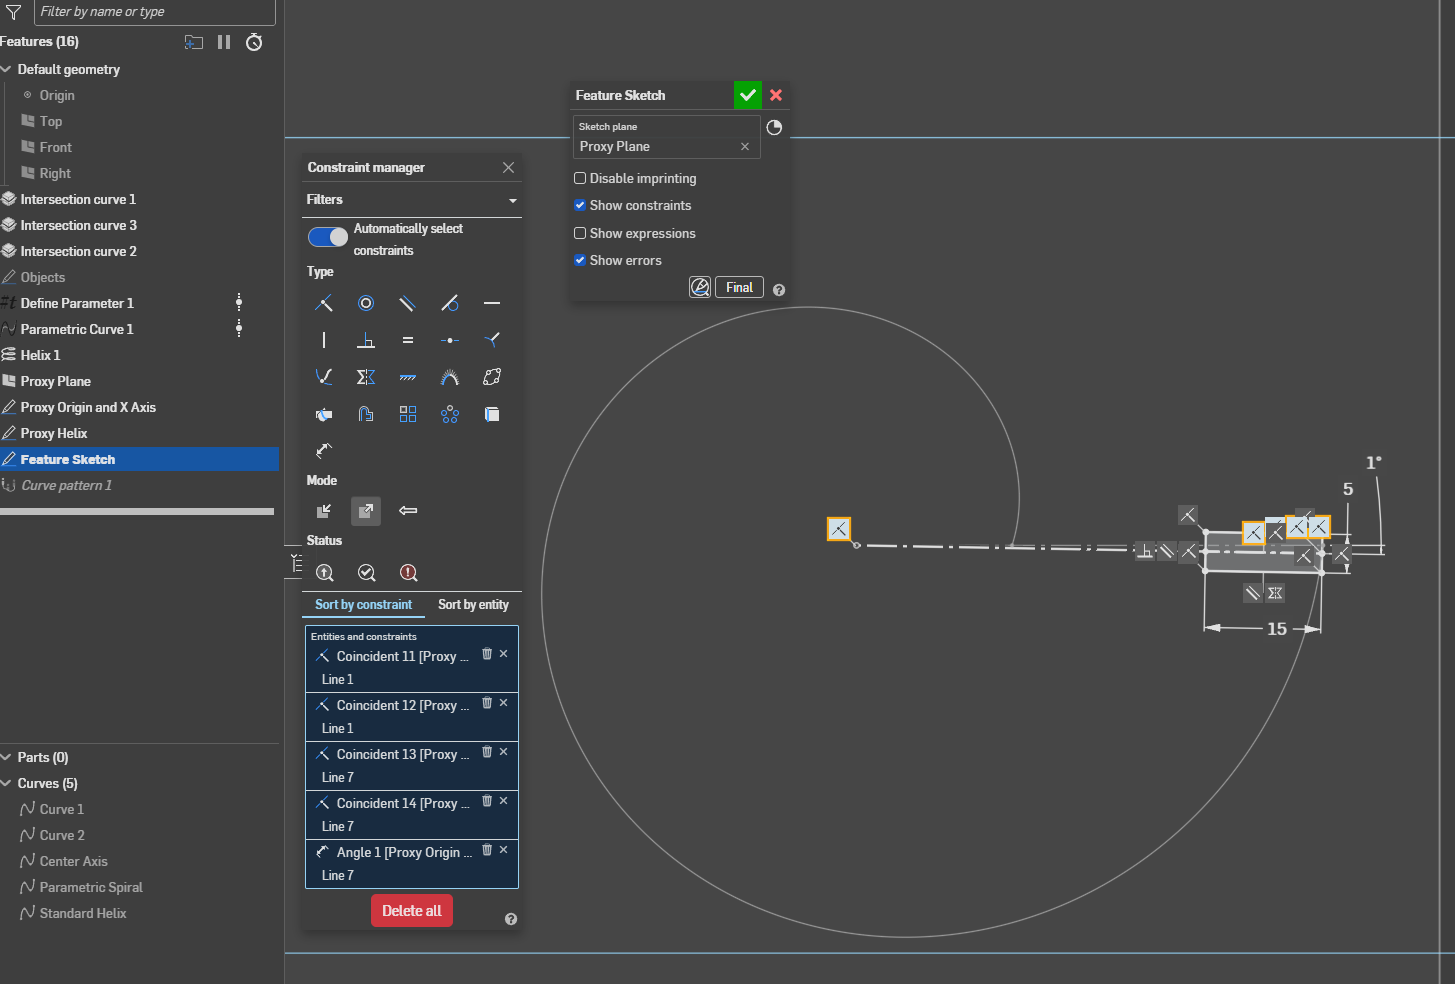The image size is (1455, 984).
Task: Choose the left-arrow mode icon
Action: pyautogui.click(x=408, y=511)
